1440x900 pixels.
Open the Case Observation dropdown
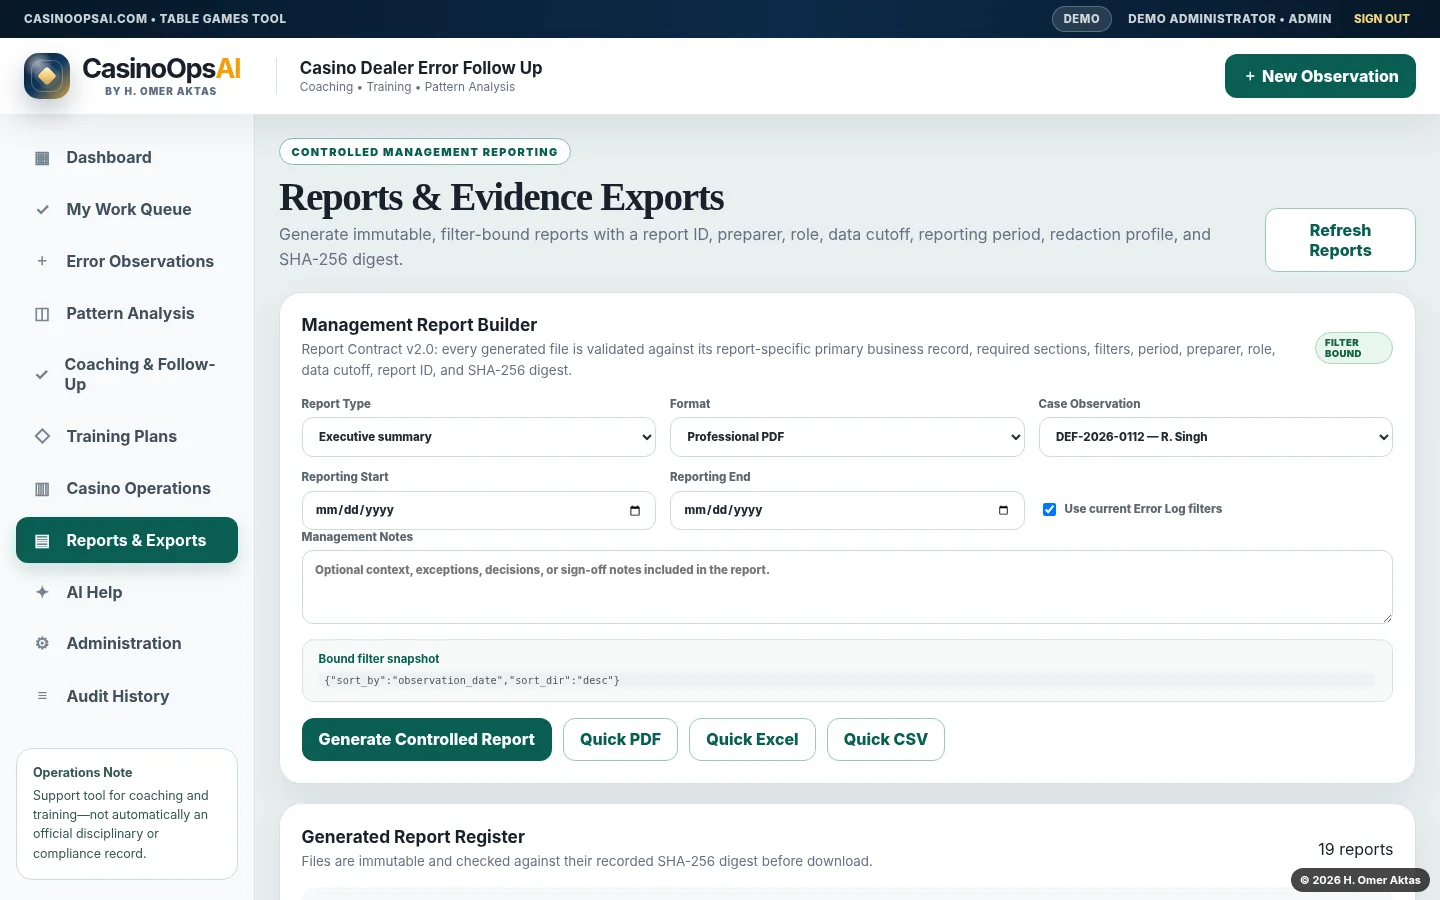point(1215,437)
